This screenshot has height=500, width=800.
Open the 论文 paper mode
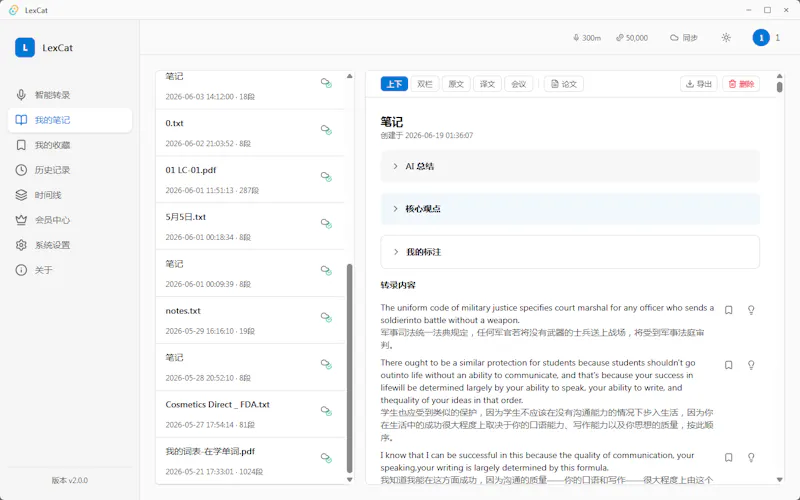564,84
